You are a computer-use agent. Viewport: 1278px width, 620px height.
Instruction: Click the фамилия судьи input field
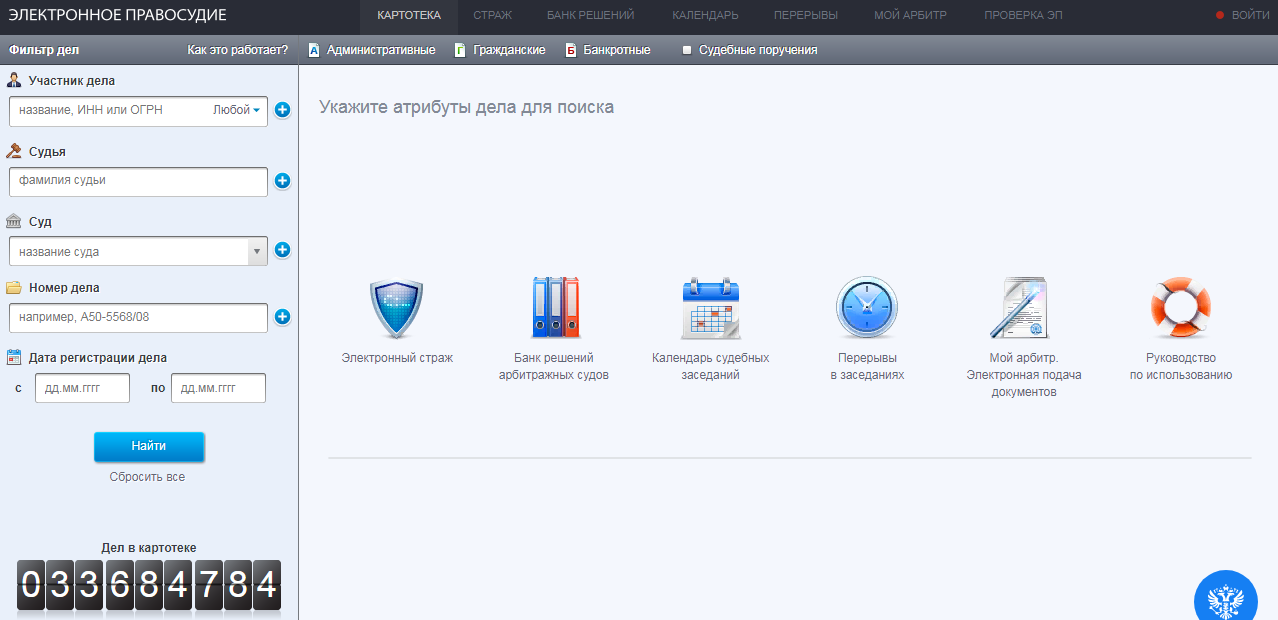pyautogui.click(x=138, y=181)
